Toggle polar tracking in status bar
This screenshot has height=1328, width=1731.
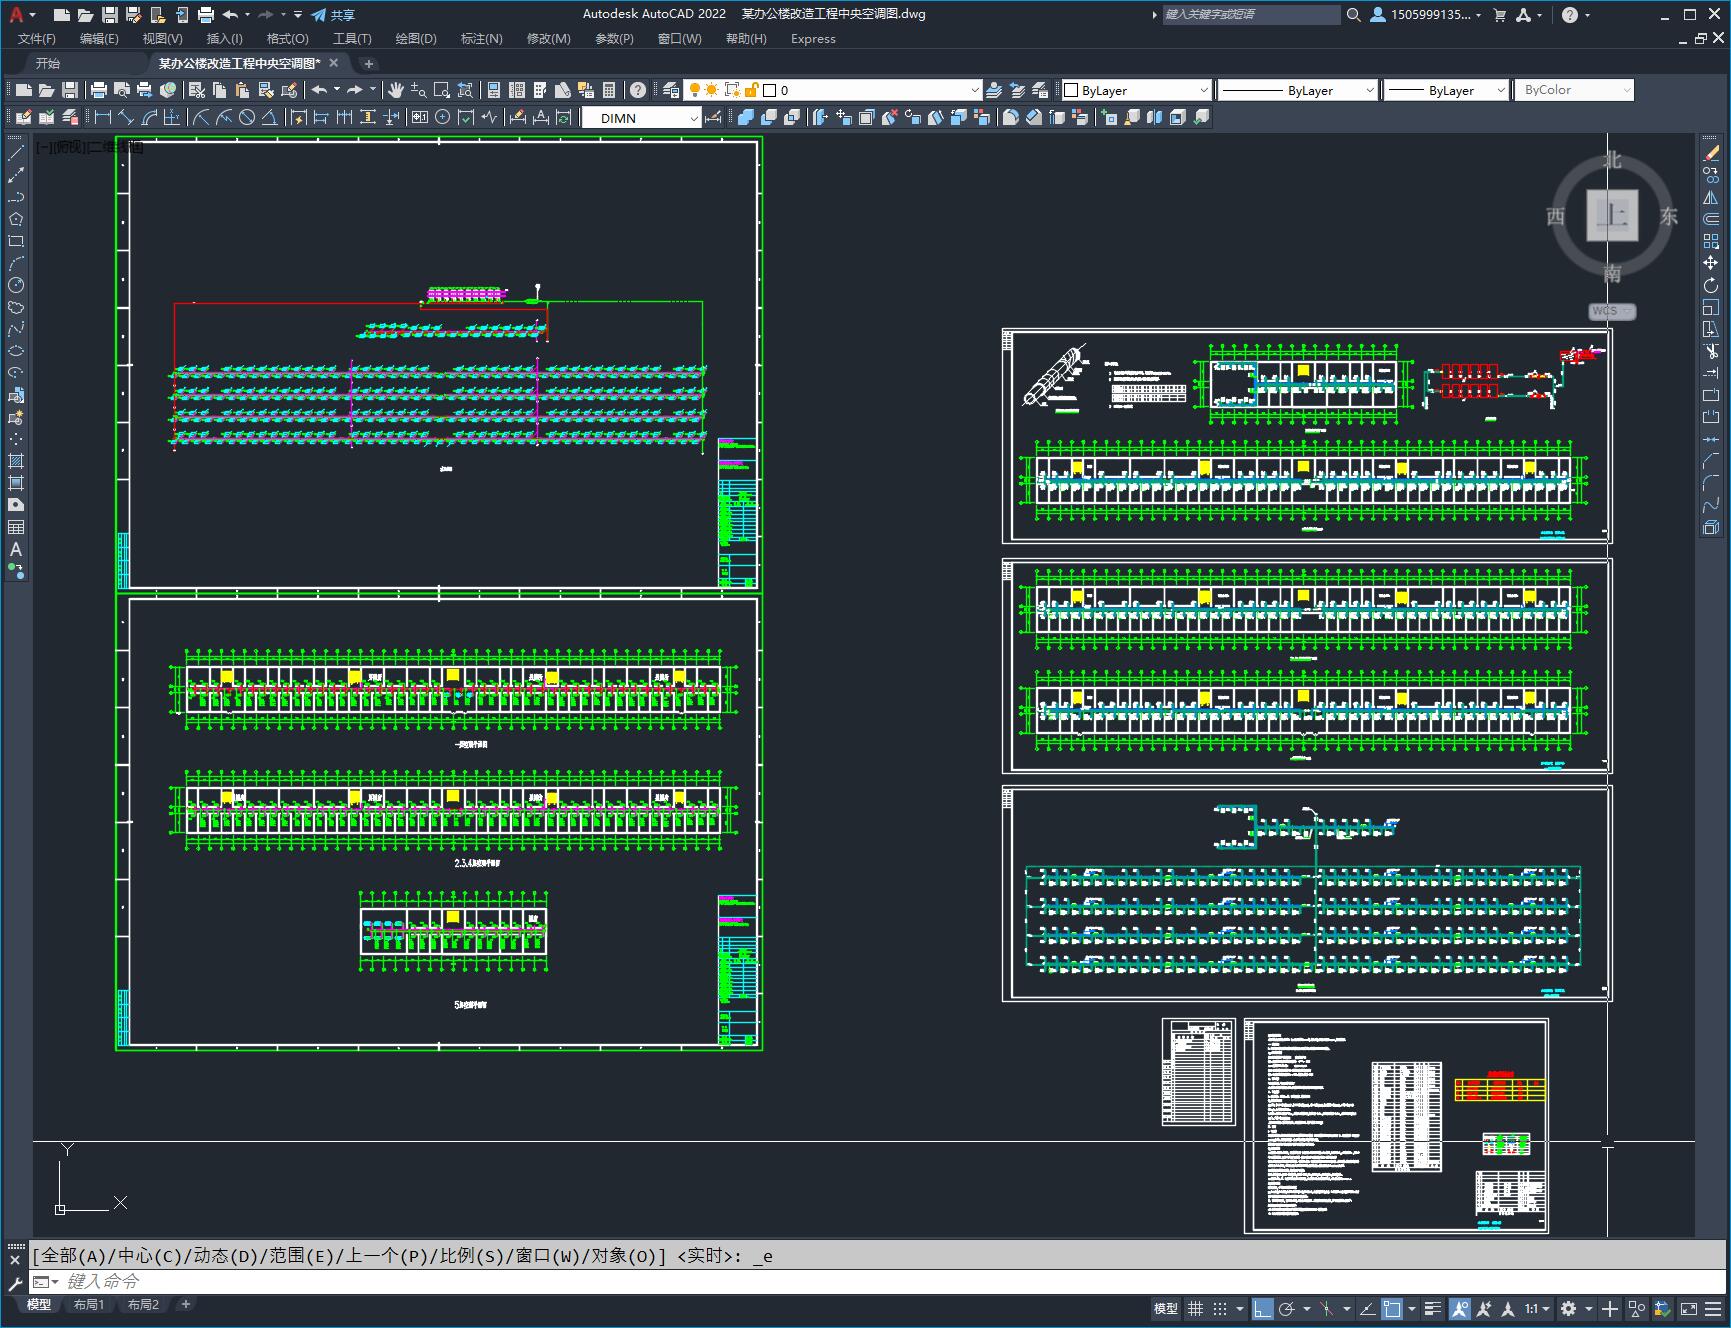click(x=1287, y=1308)
